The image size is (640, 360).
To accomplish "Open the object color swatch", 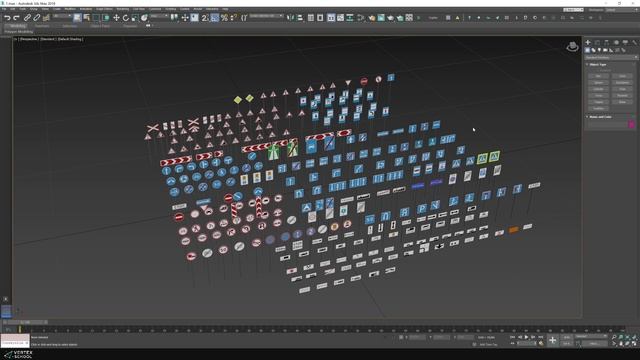I will tap(631, 124).
